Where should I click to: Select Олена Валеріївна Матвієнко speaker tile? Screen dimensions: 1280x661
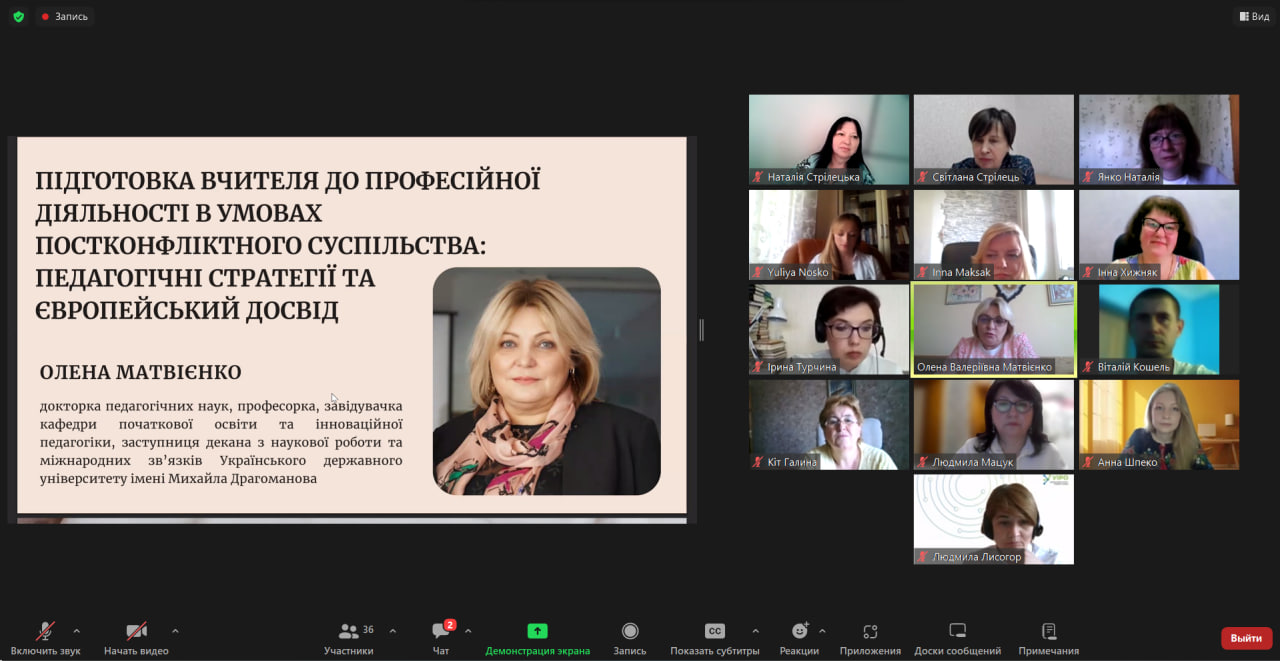coord(994,330)
